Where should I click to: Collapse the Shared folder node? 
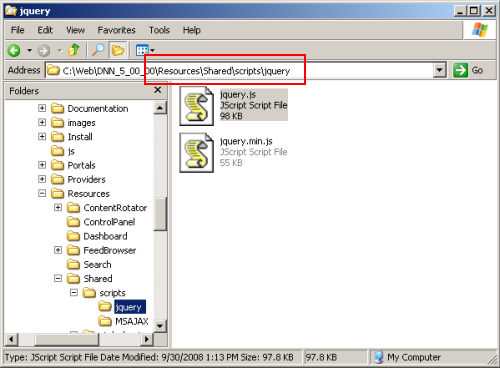point(58,278)
